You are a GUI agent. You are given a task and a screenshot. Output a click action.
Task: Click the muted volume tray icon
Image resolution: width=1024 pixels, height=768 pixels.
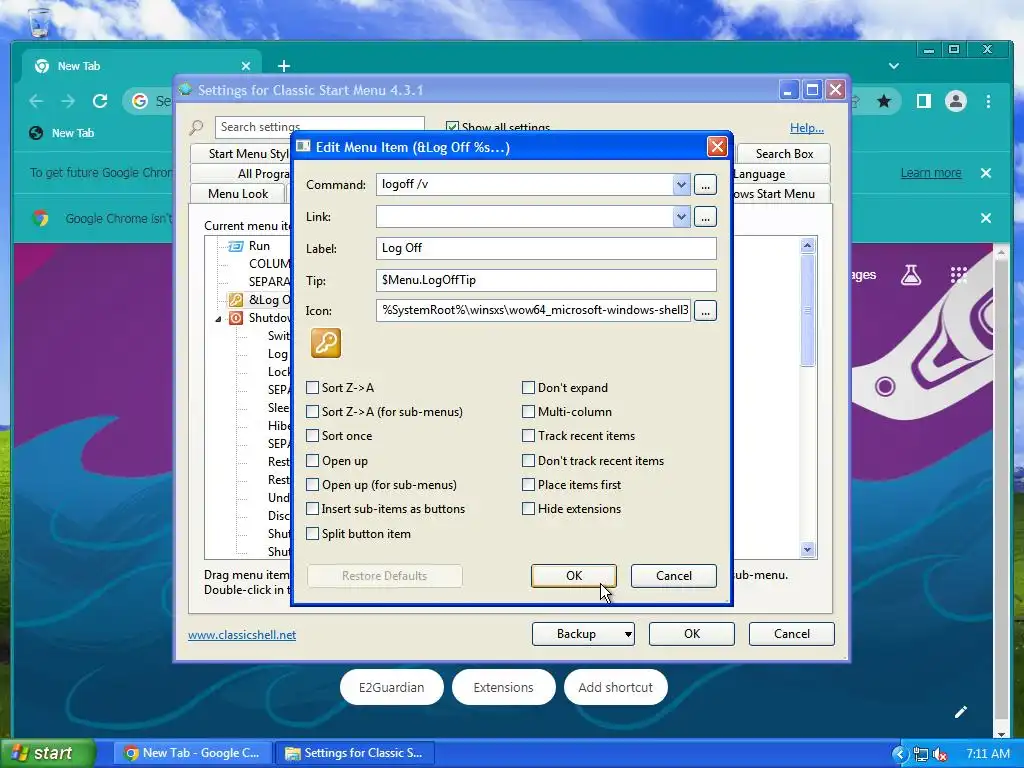click(940, 754)
